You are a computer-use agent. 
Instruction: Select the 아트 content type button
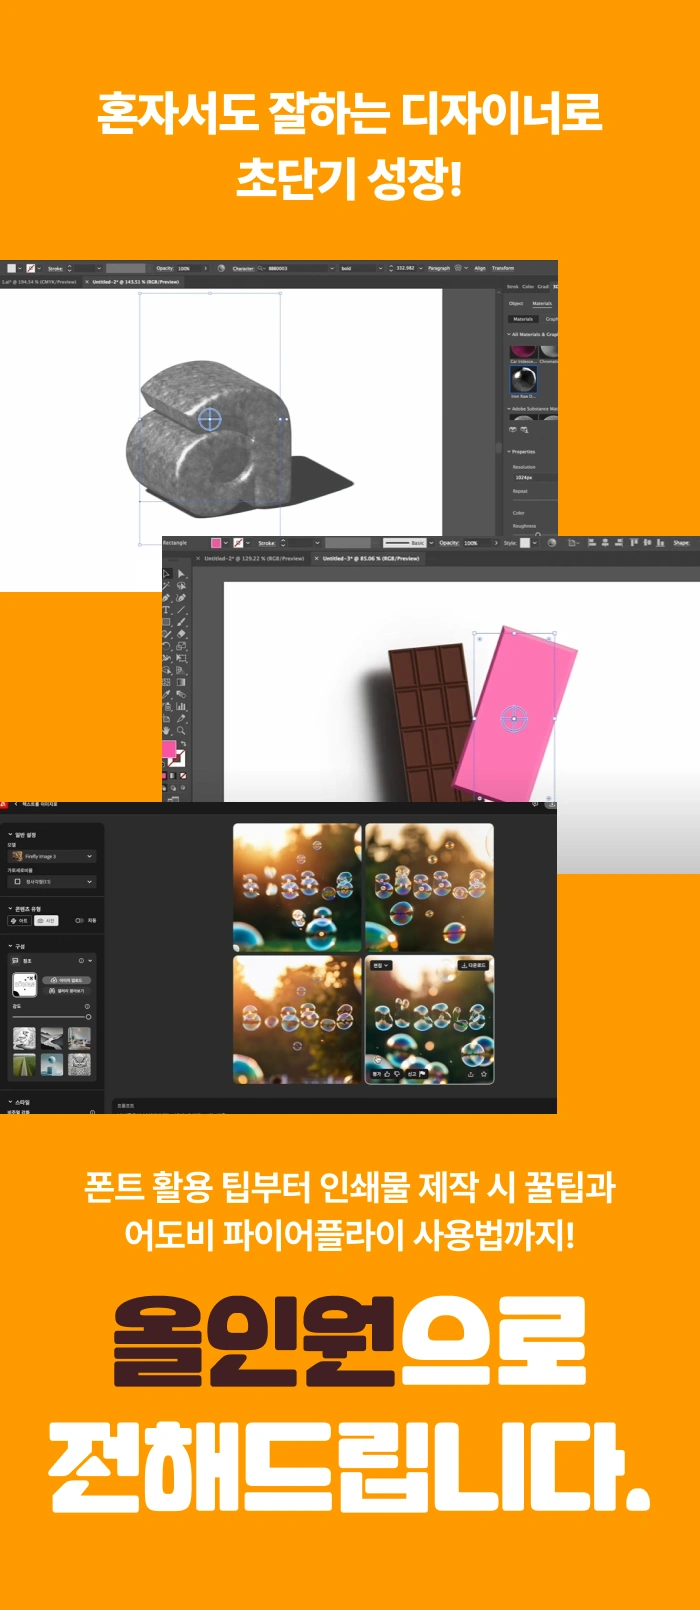coord(19,920)
